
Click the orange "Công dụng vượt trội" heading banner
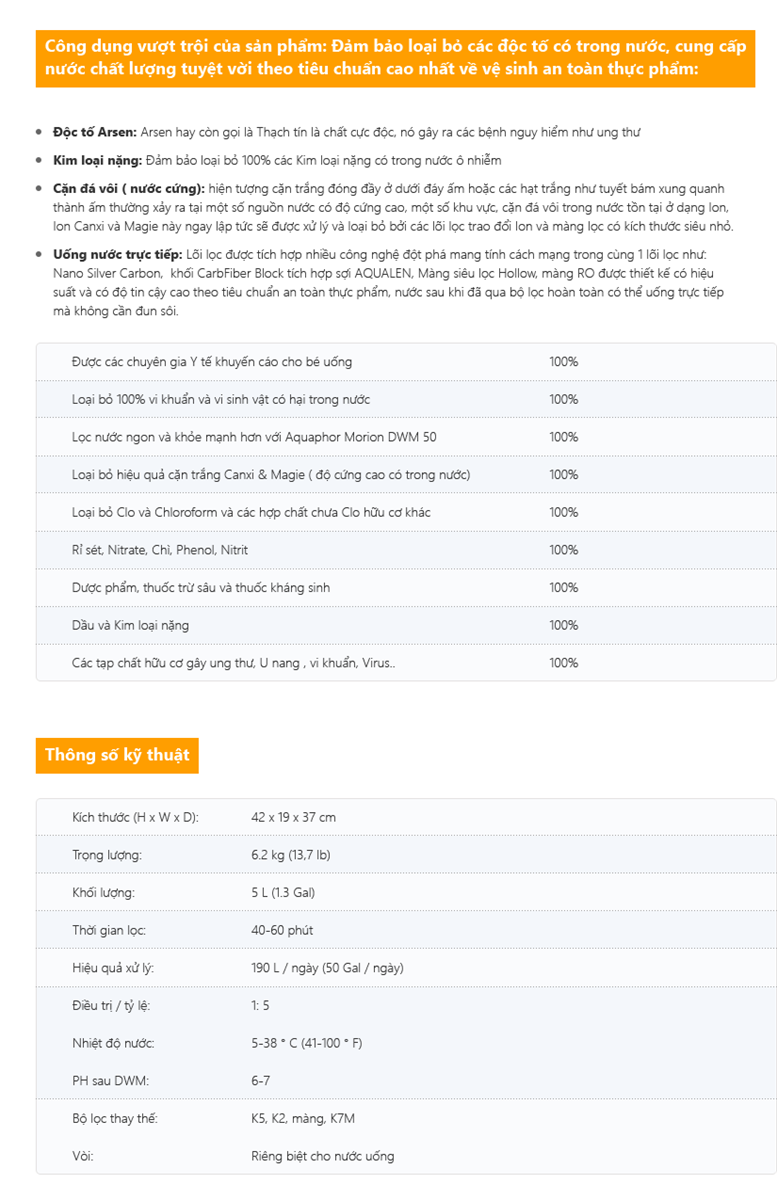pyautogui.click(x=395, y=58)
